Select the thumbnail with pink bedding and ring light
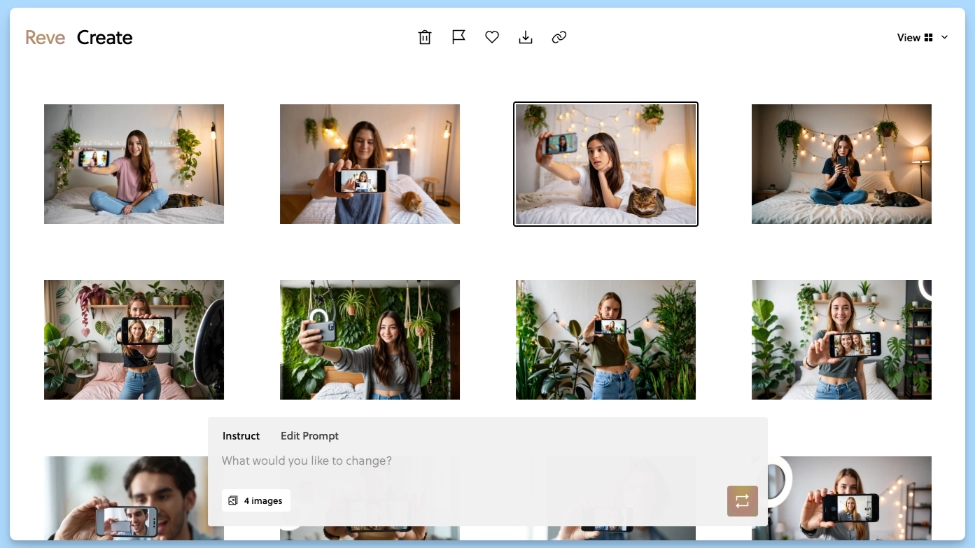The width and height of the screenshot is (975, 548). (x=134, y=340)
